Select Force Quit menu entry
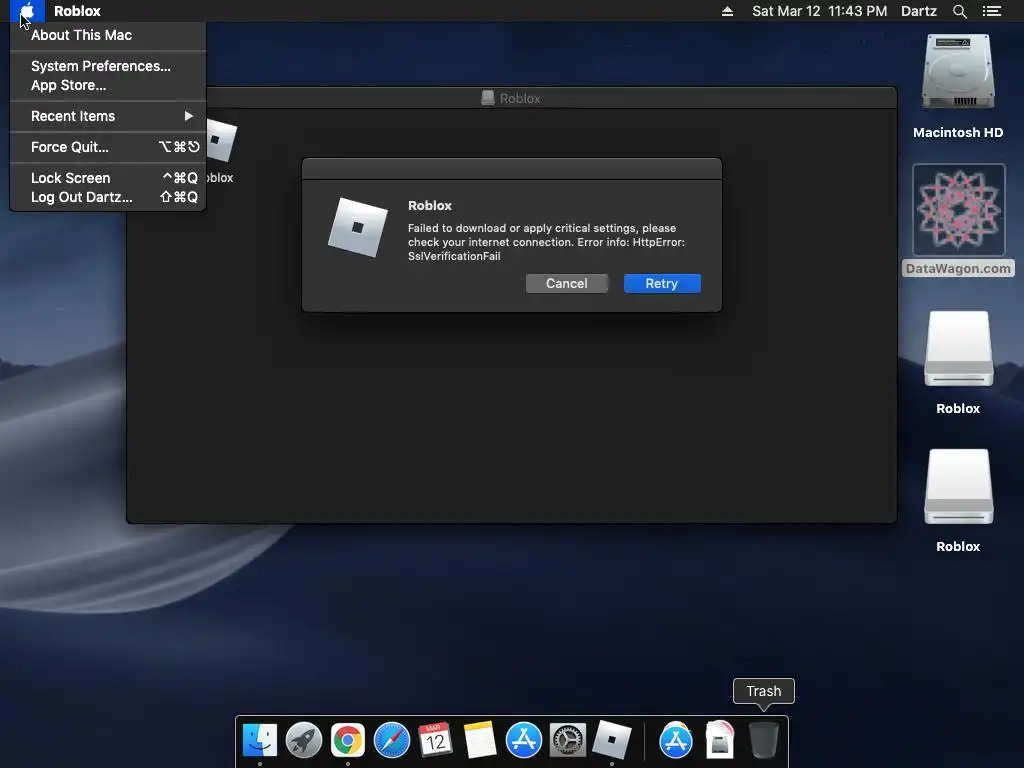Image resolution: width=1024 pixels, height=768 pixels. click(x=108, y=147)
